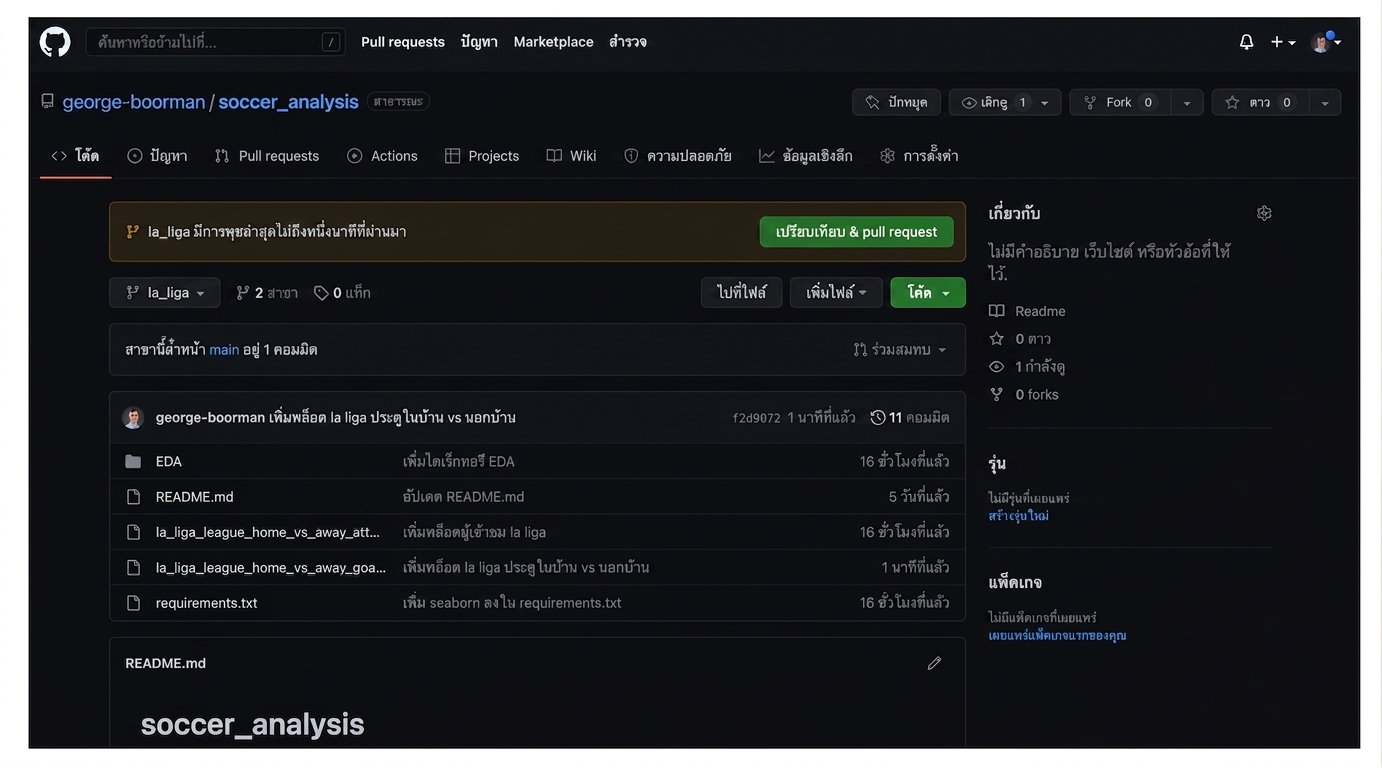The width and height of the screenshot is (1382, 768).
Task: Open ปัญหา in top navigation
Action: (x=479, y=42)
